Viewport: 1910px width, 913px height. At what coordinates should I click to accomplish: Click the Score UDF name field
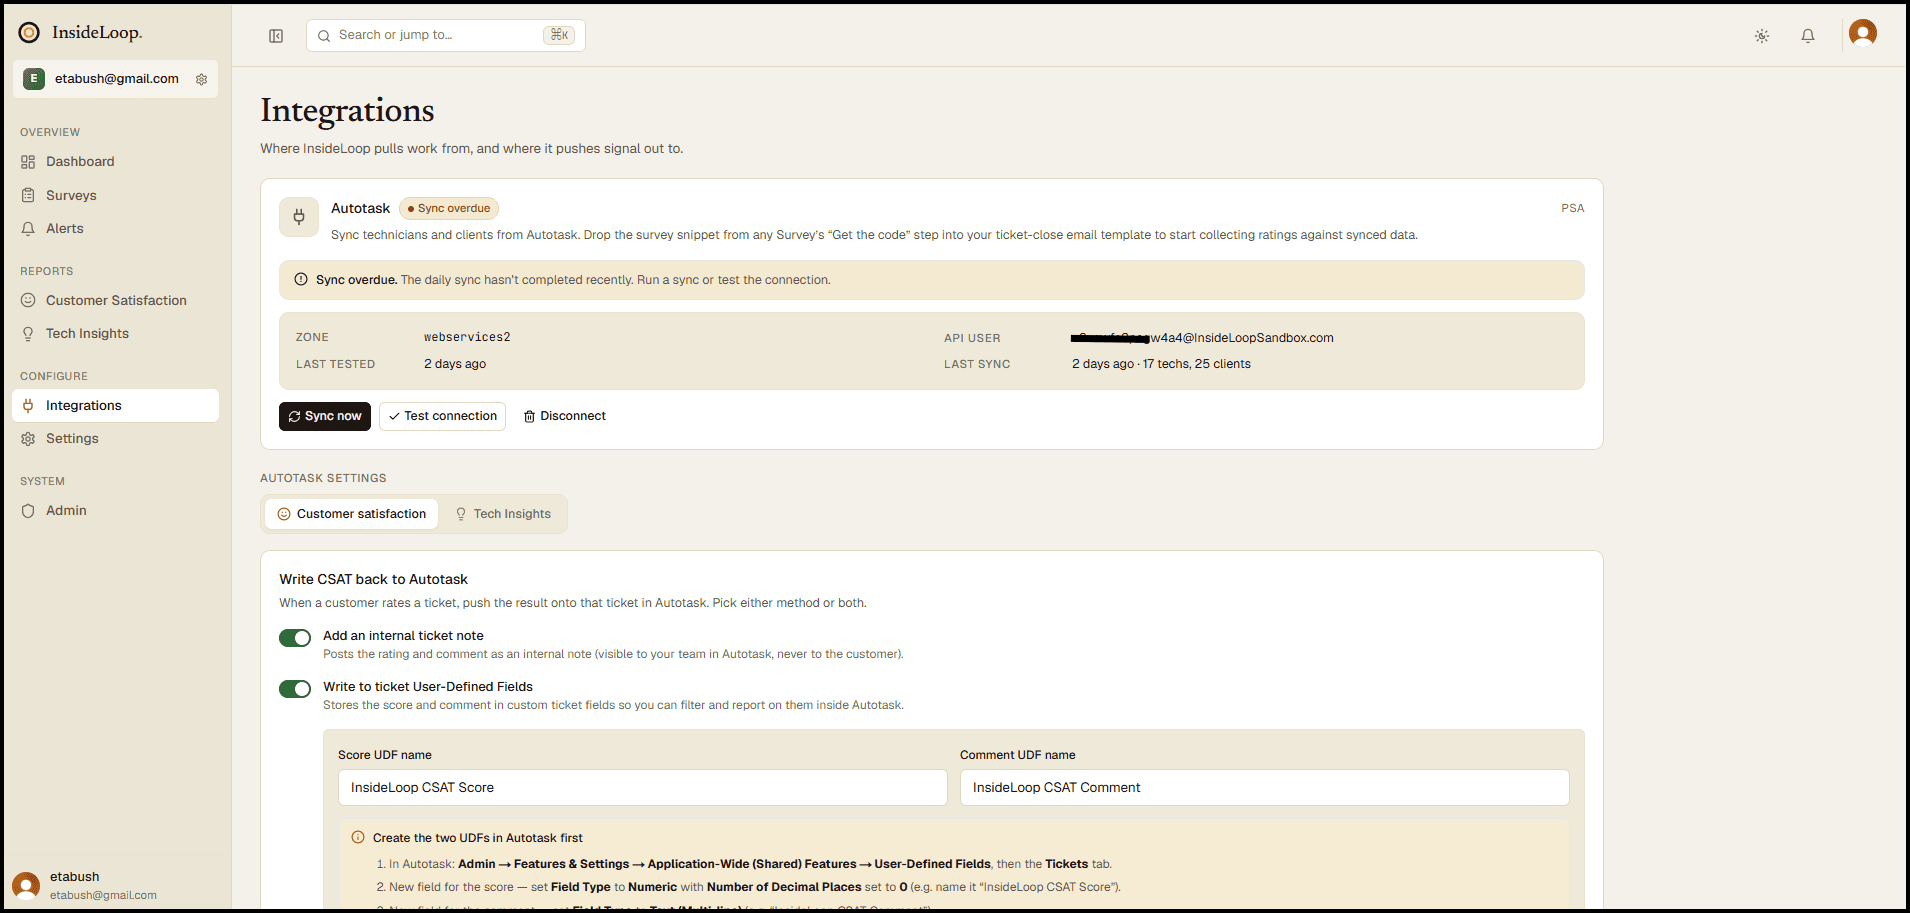coord(643,788)
